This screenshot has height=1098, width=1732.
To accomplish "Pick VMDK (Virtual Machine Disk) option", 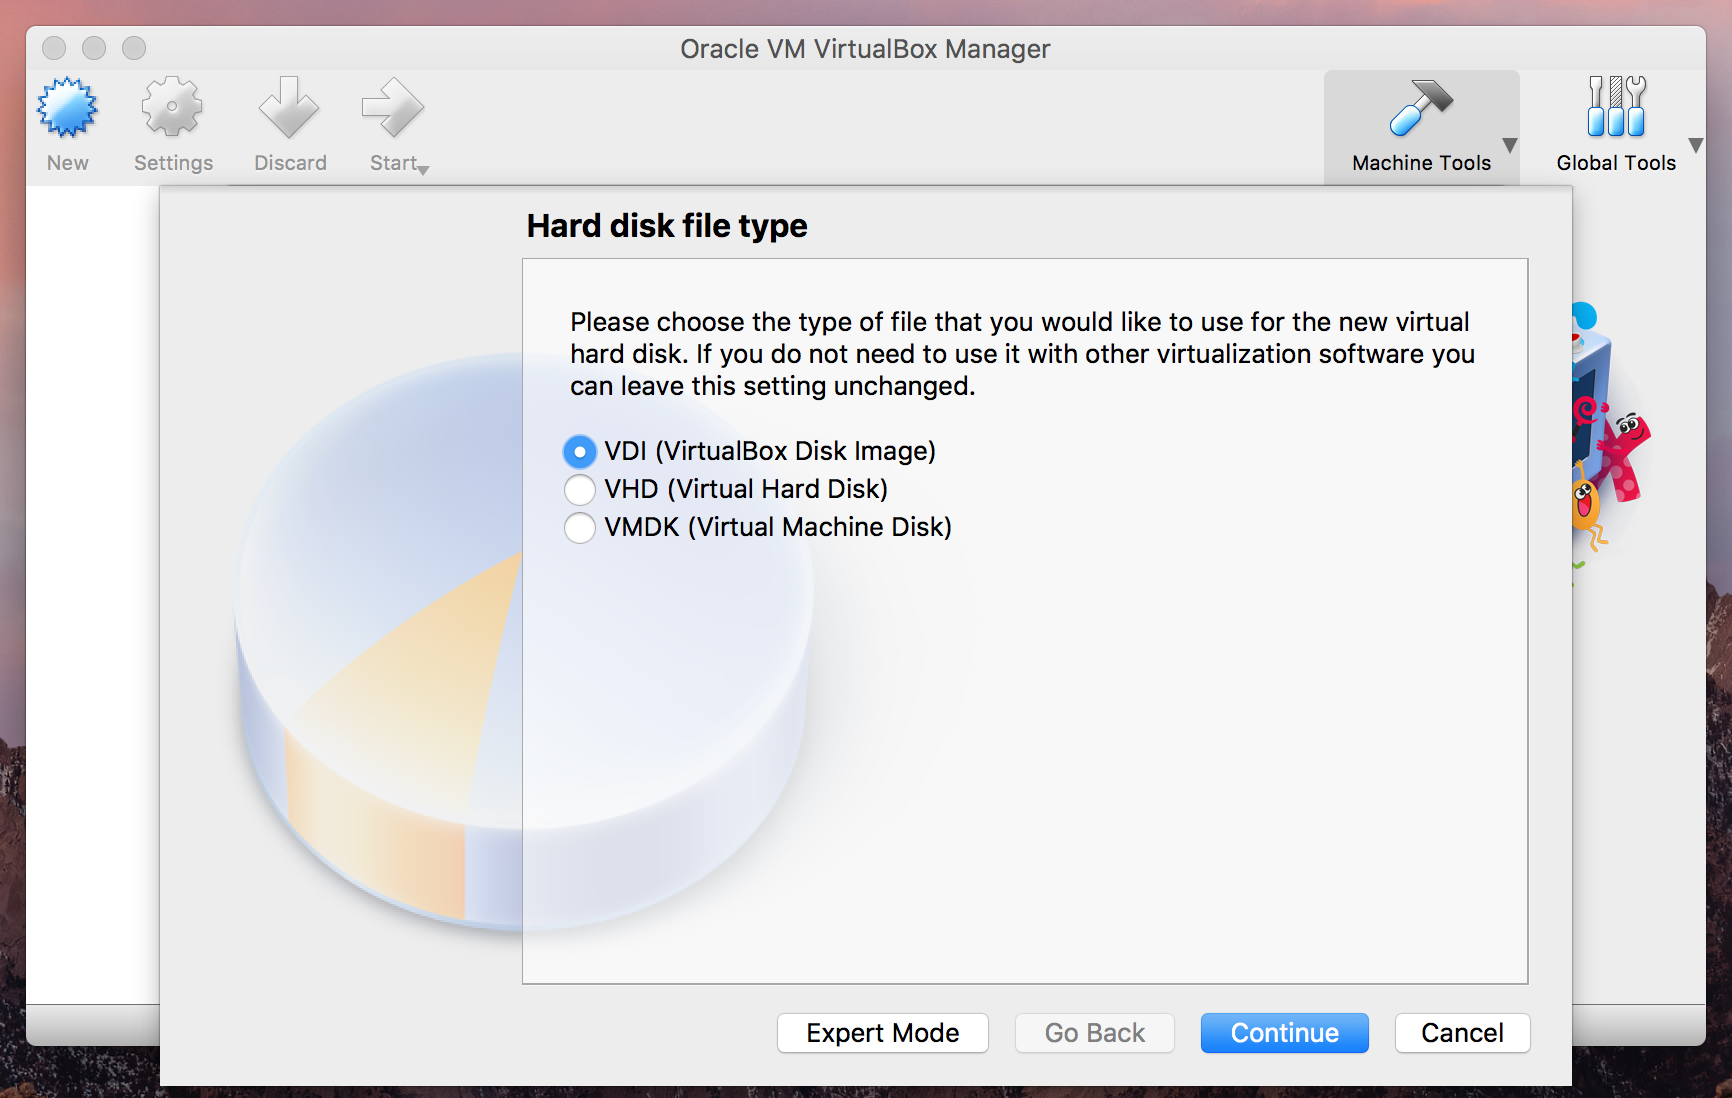I will pyautogui.click(x=758, y=527).
